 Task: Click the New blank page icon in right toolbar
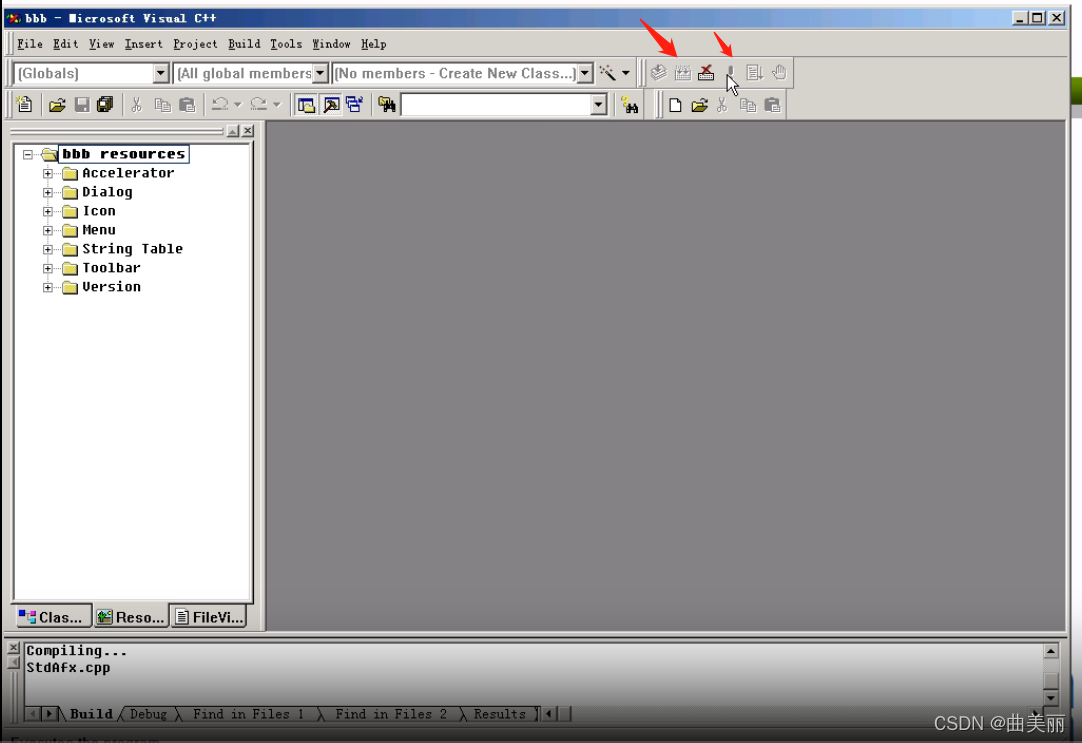(x=675, y=105)
